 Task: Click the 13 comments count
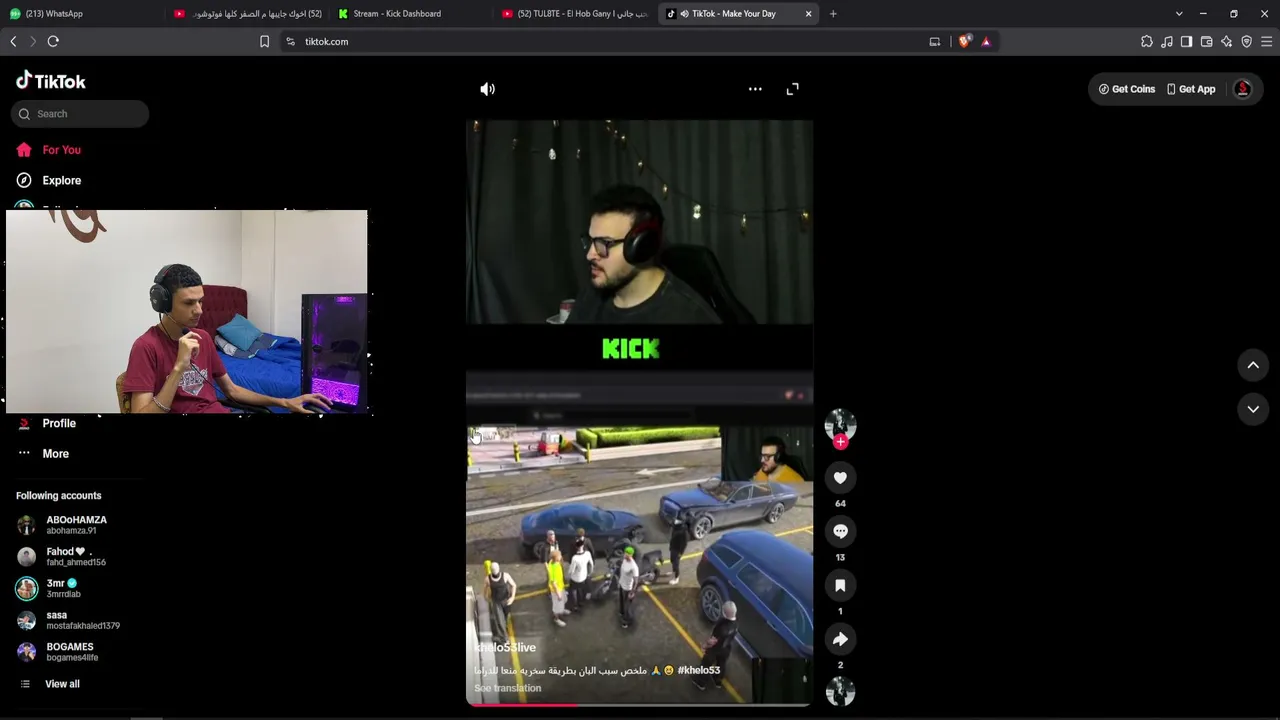click(x=840, y=558)
